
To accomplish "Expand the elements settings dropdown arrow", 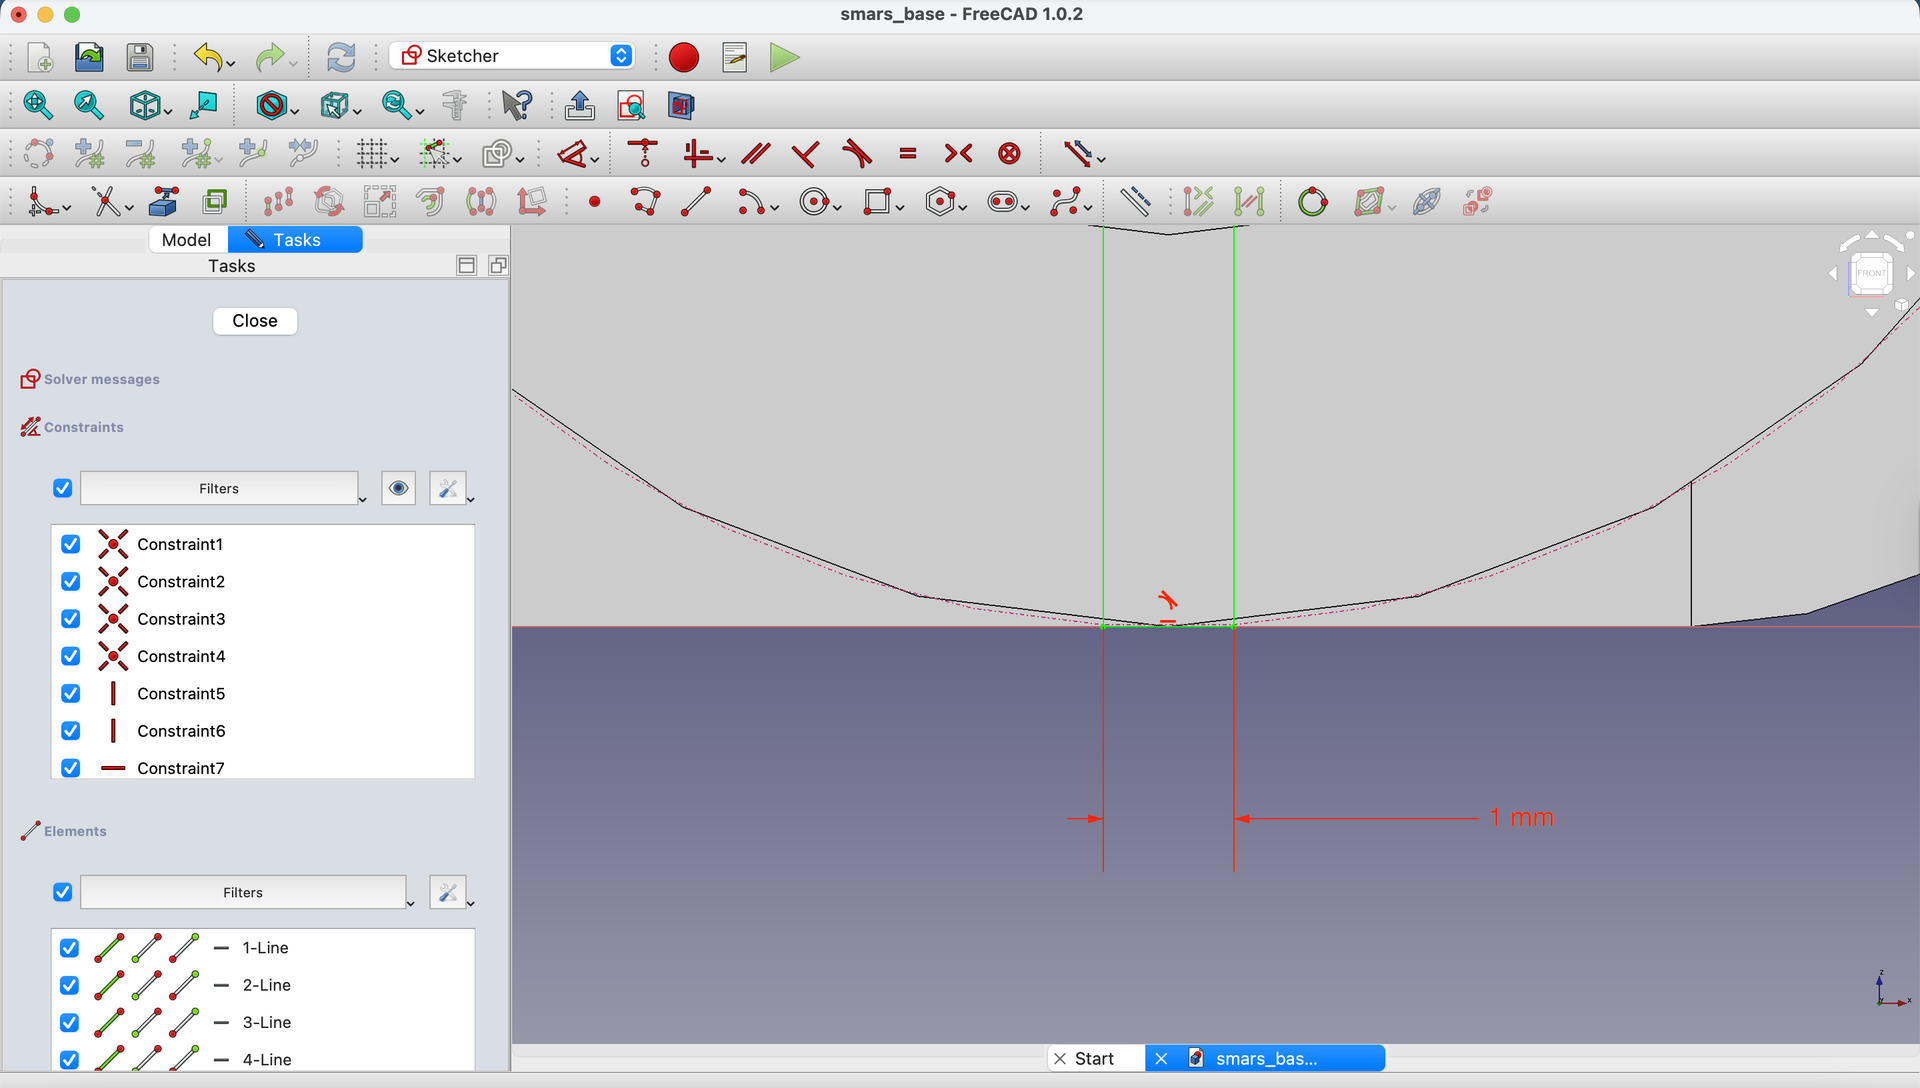I will 471,903.
